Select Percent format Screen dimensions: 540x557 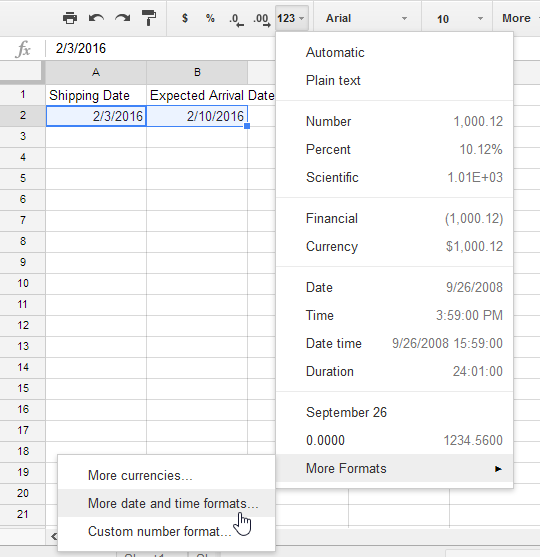click(x=394, y=150)
